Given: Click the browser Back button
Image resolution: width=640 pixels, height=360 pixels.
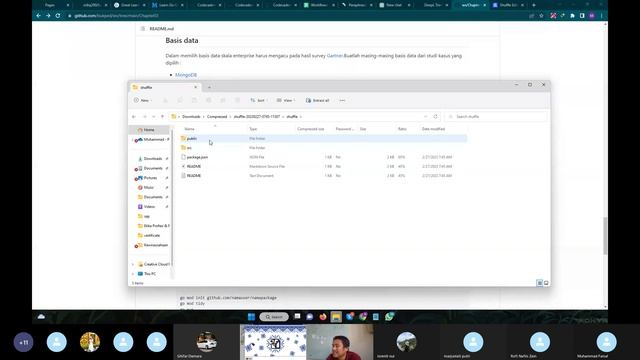Looking at the screenshot, I should 38,16.
